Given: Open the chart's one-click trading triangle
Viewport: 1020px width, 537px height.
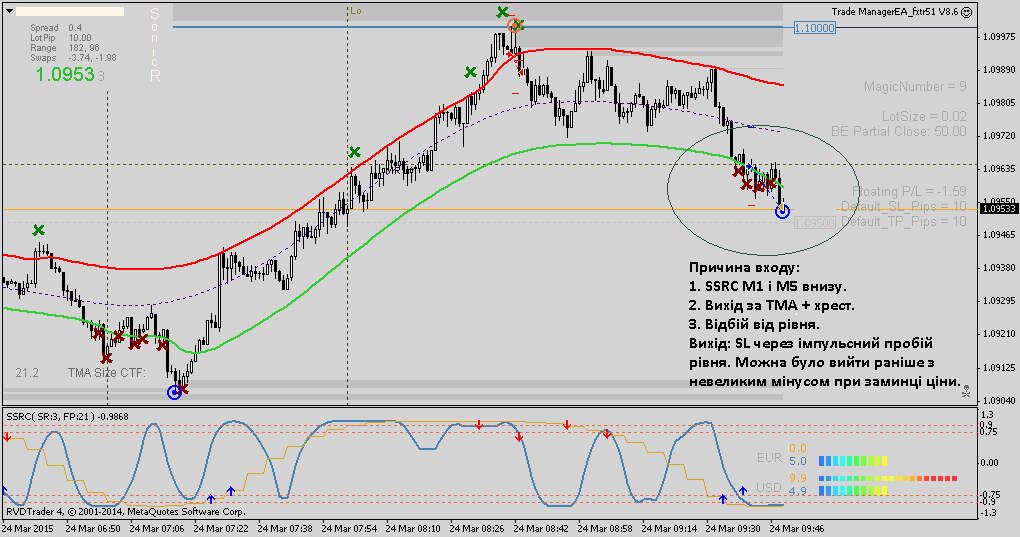Looking at the screenshot, I should pos(9,11).
